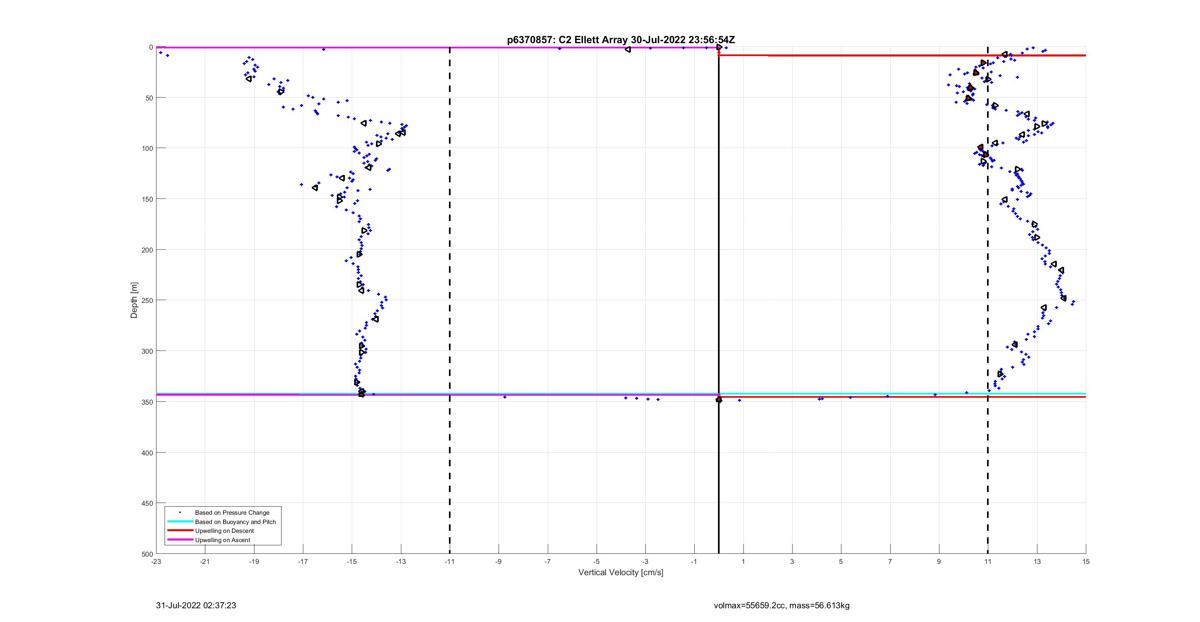Click x-axis tick label "-5"

click(x=597, y=561)
